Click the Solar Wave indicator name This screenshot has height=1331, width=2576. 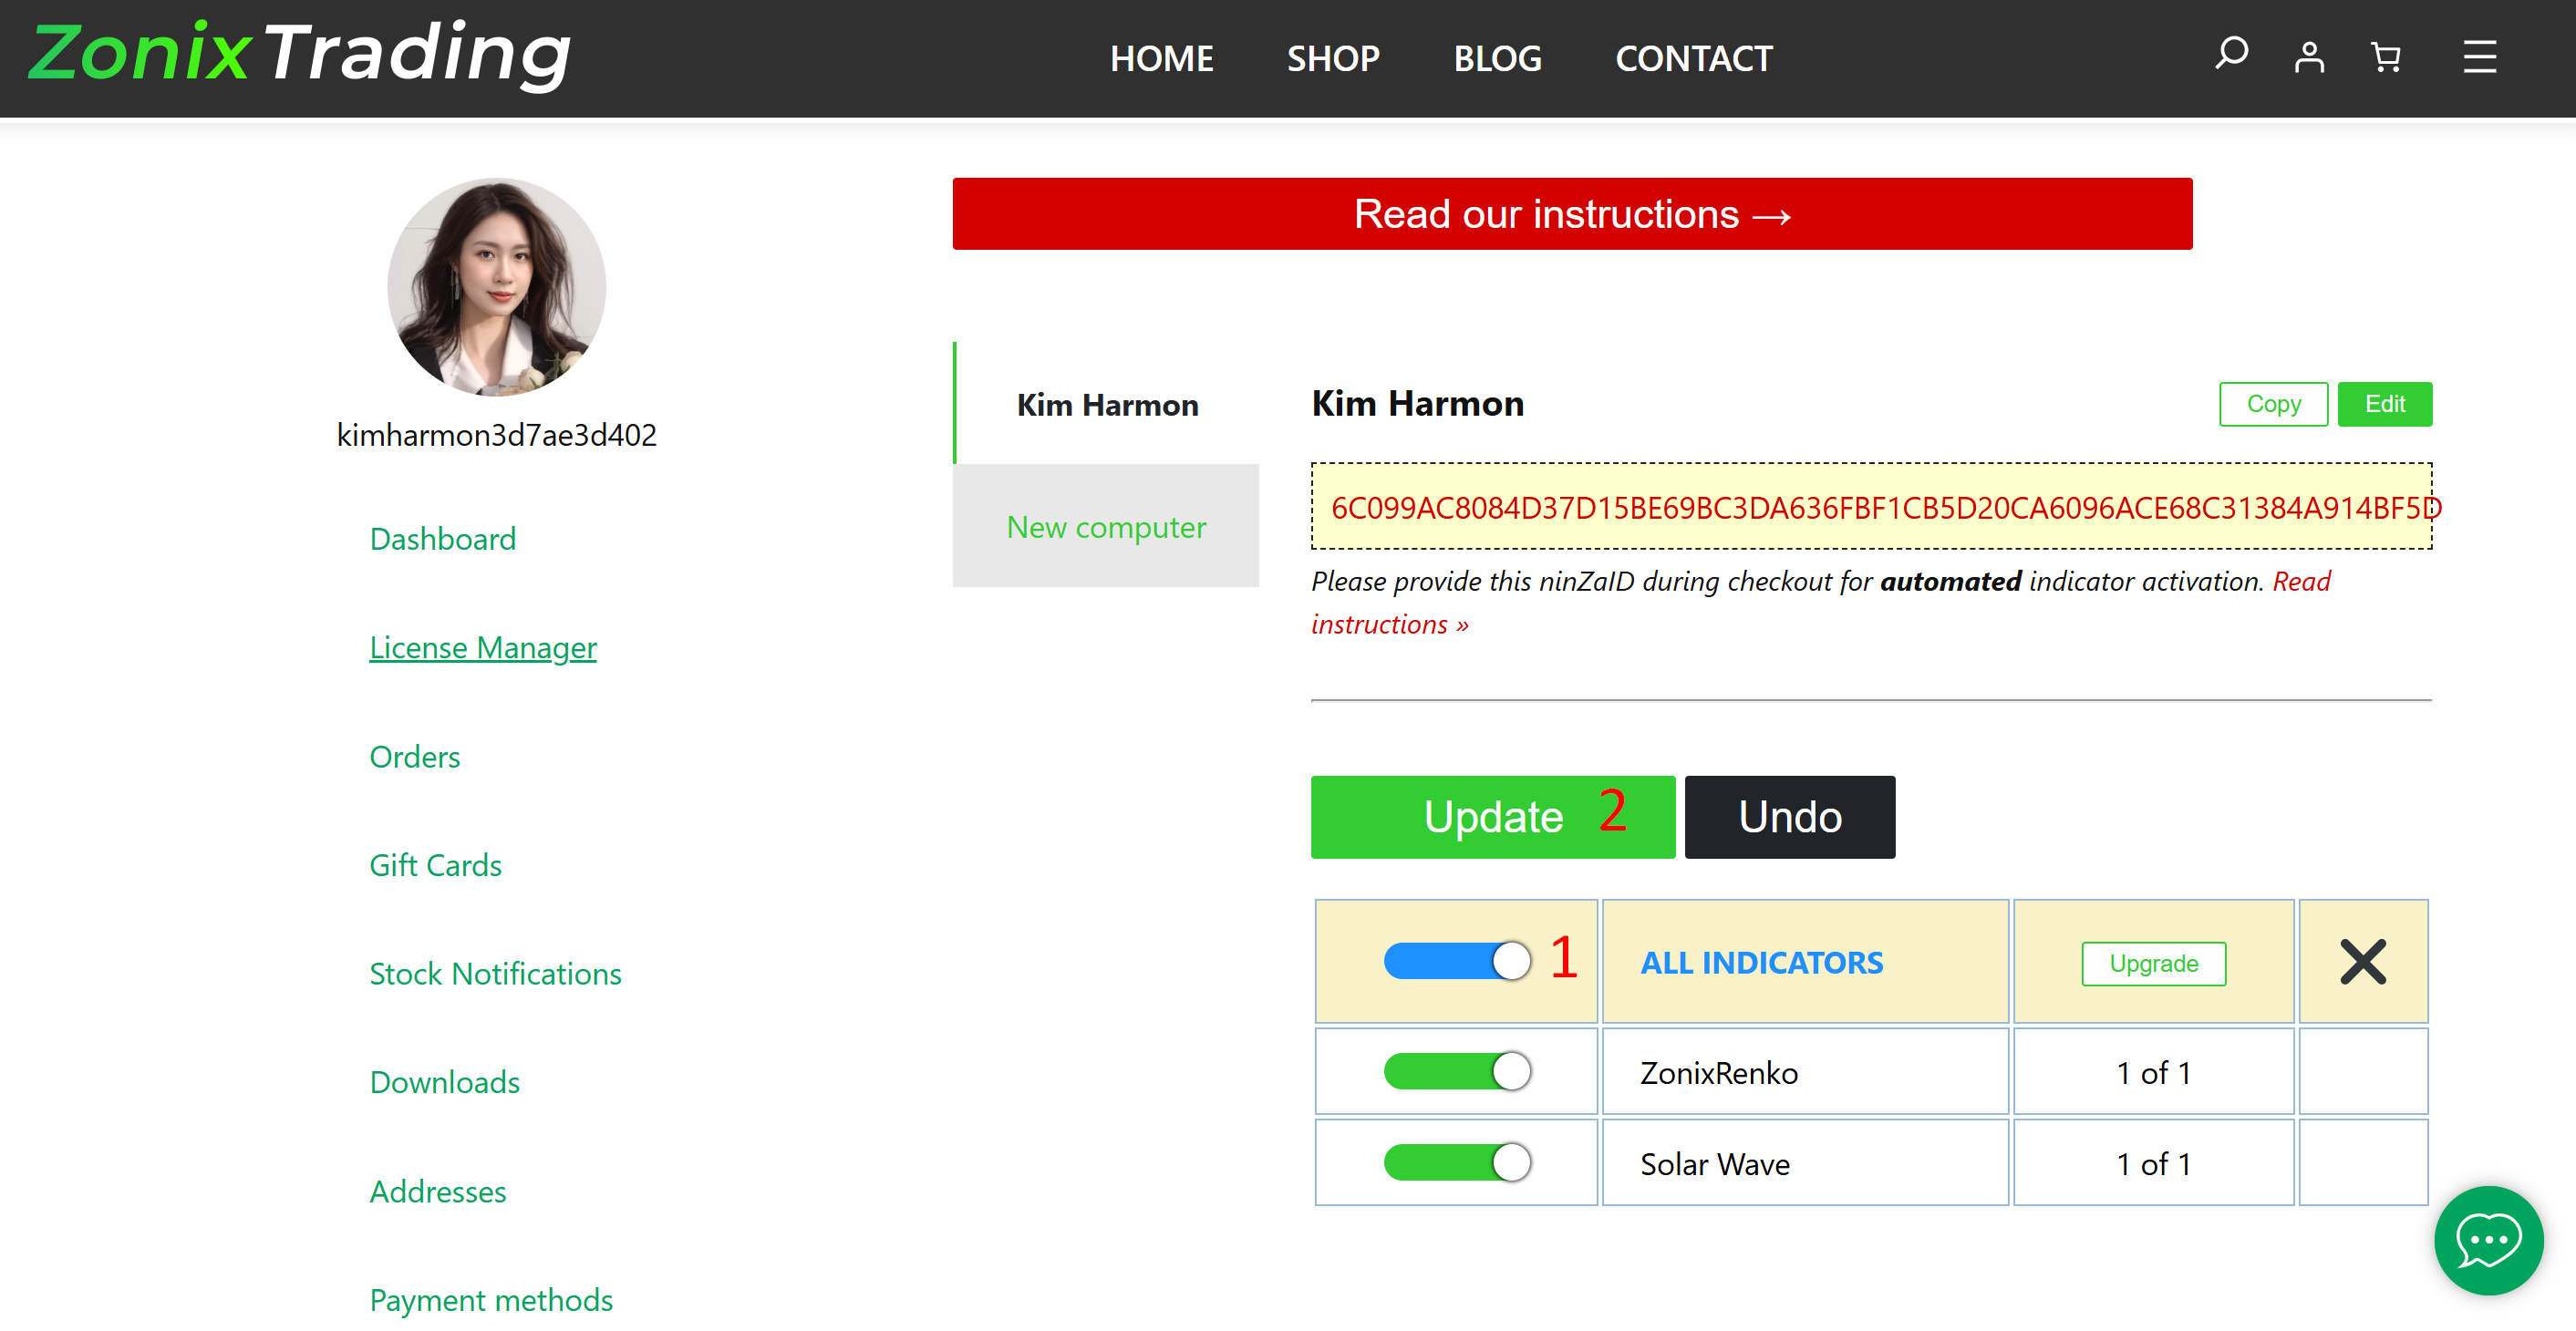(1714, 1164)
